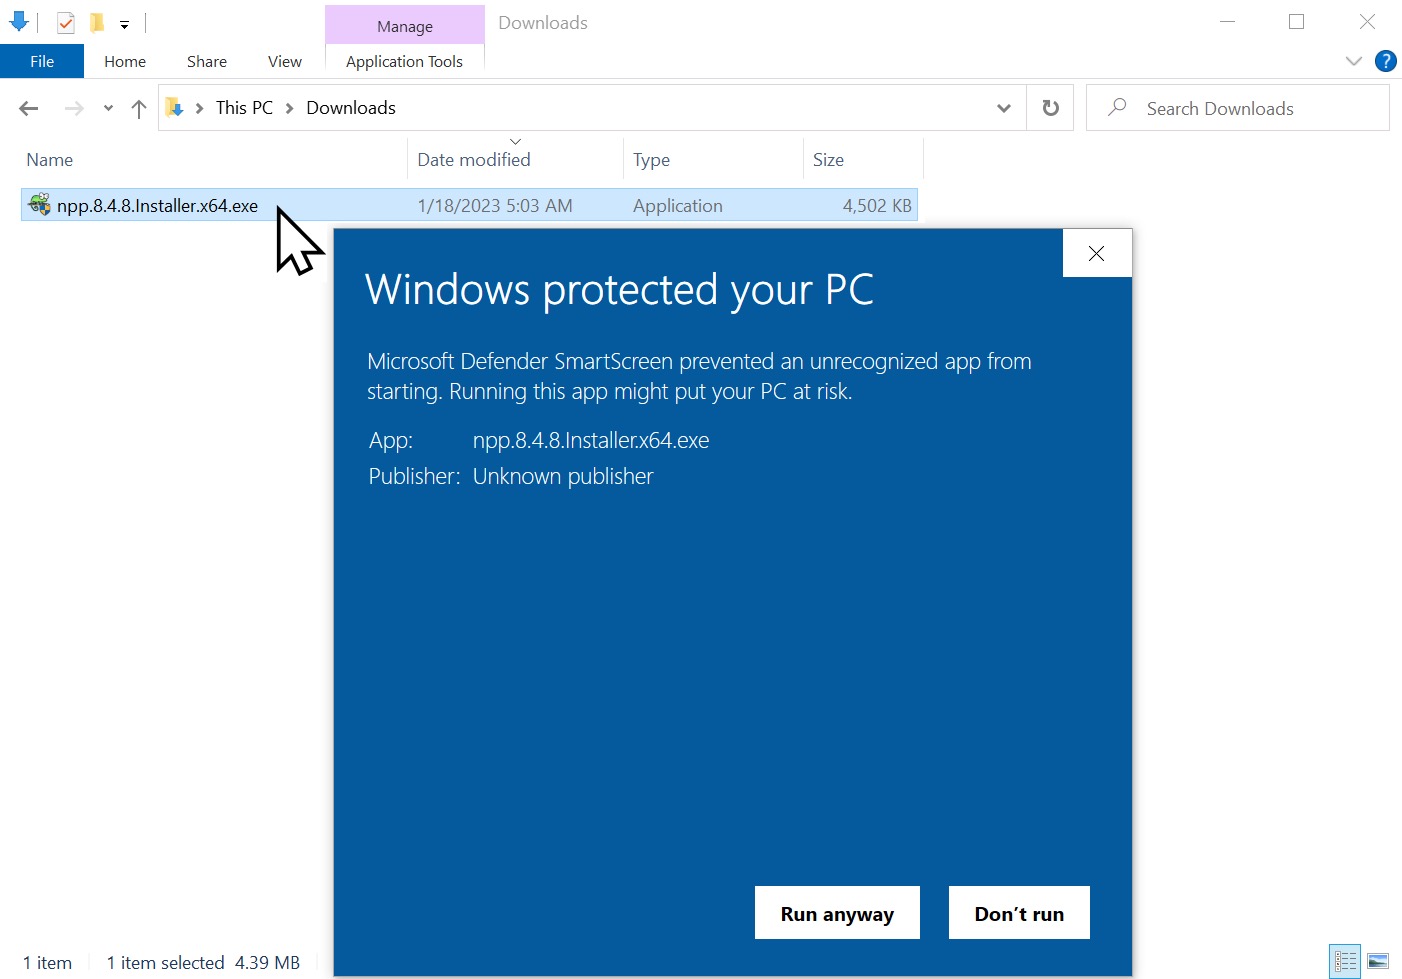1402x979 pixels.
Task: Minimize the Downloads window
Action: [1228, 22]
